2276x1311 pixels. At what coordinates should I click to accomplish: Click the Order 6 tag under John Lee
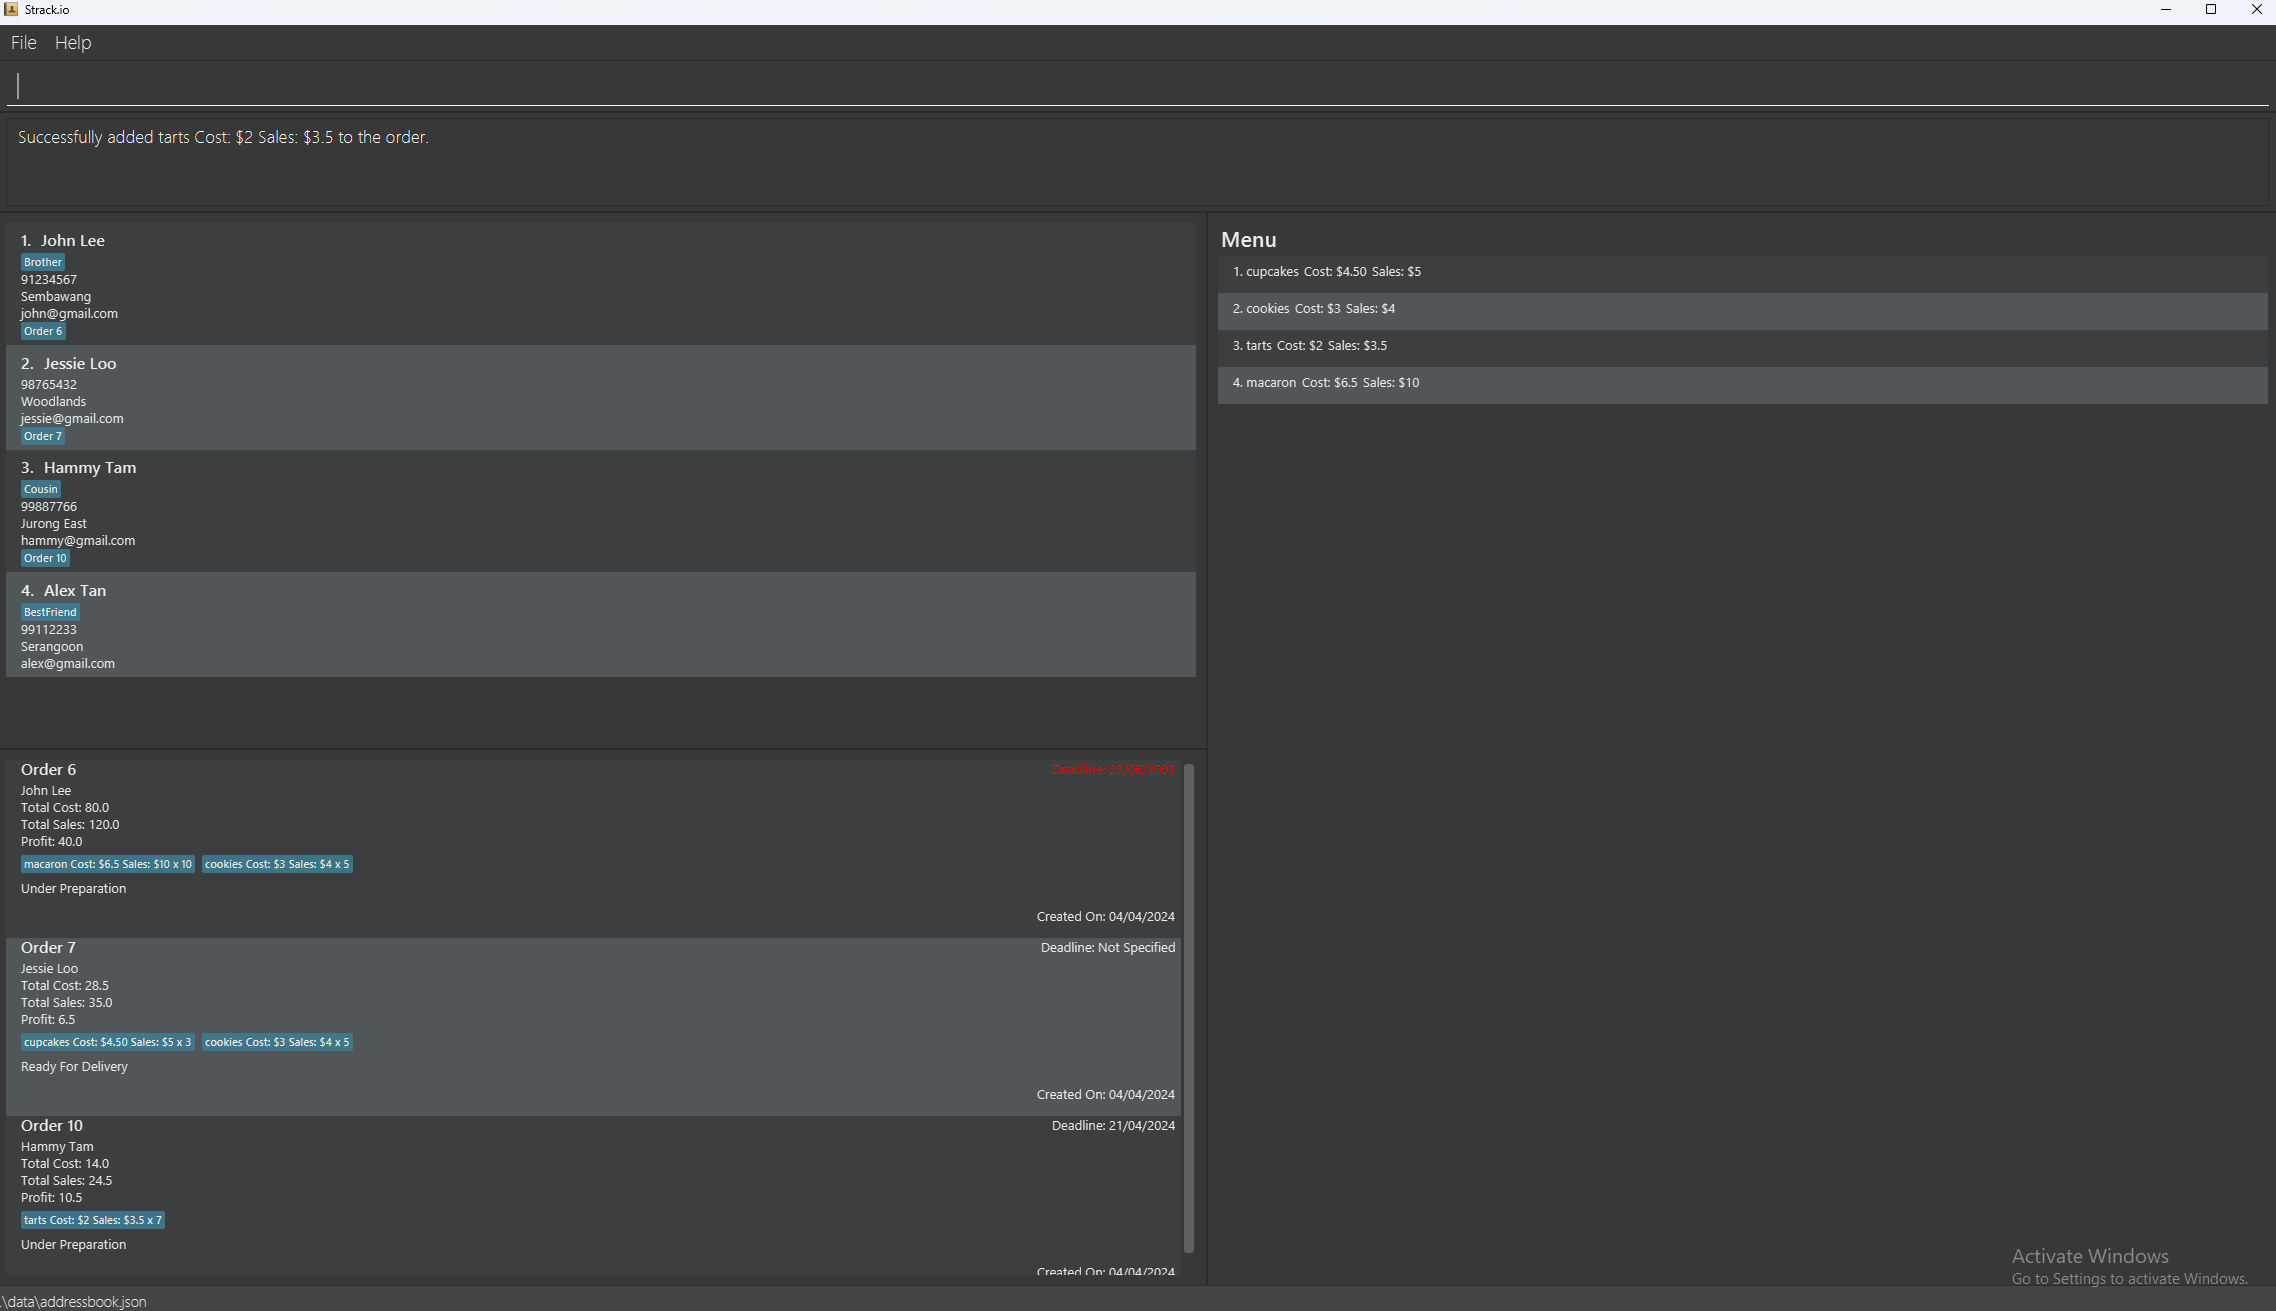(43, 332)
